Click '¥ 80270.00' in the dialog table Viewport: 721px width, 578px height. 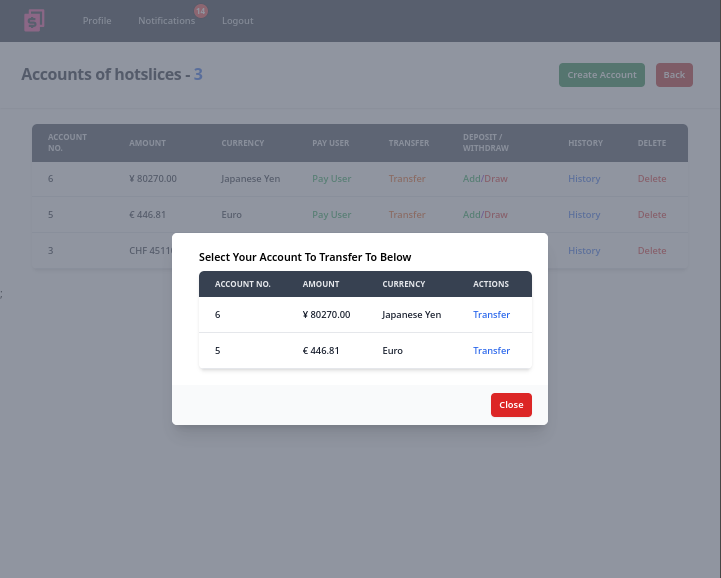tap(326, 315)
